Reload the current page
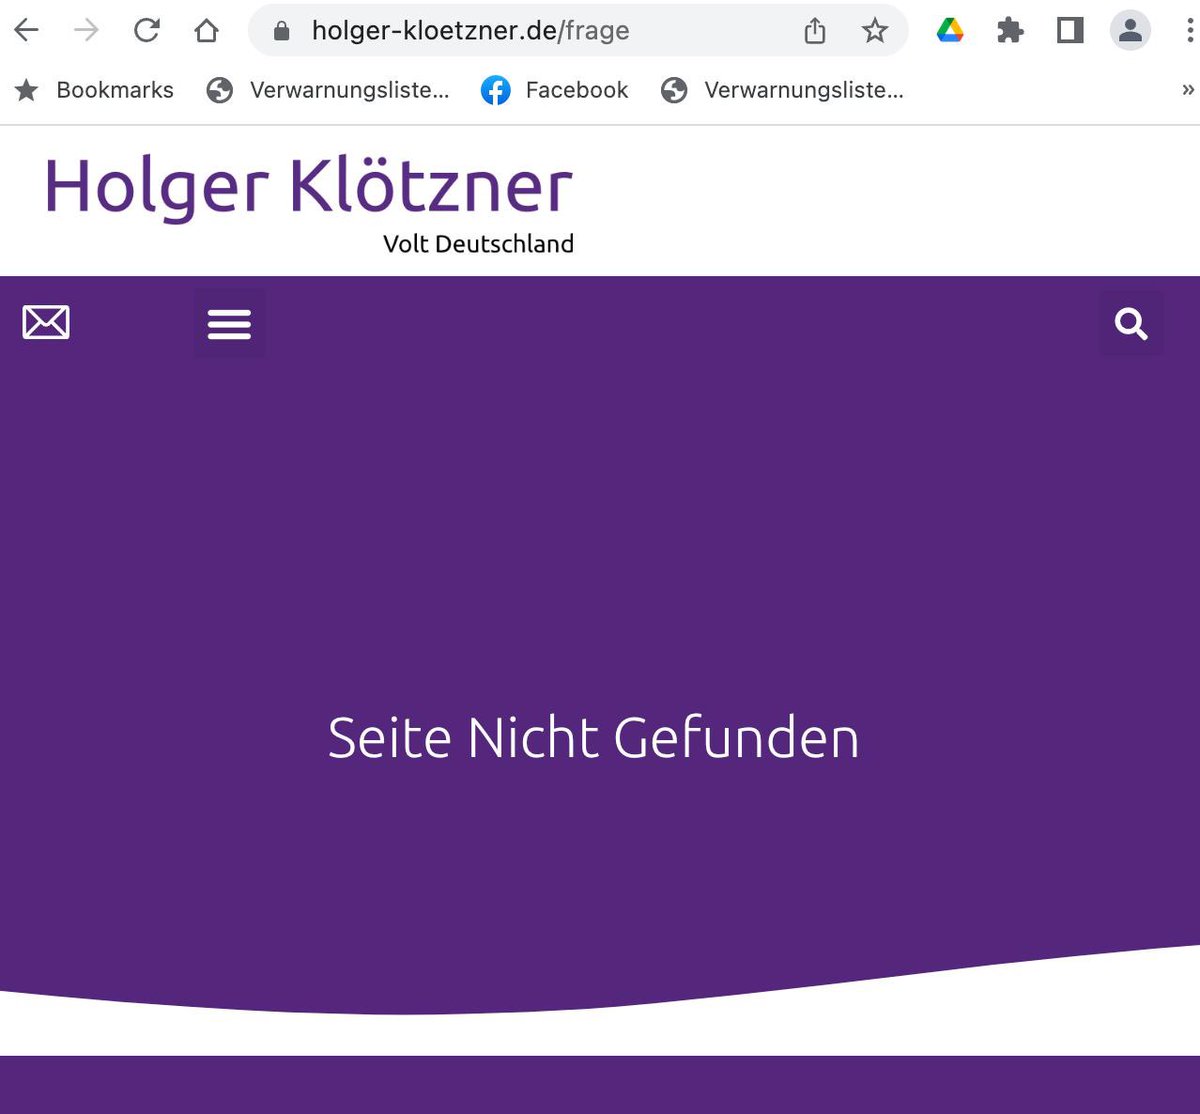This screenshot has height=1114, width=1200. point(146,30)
